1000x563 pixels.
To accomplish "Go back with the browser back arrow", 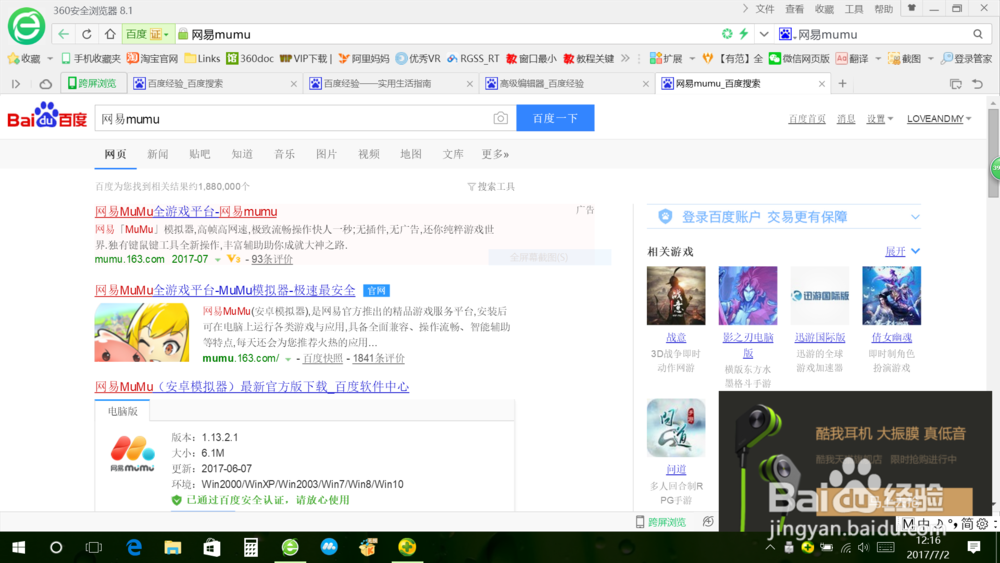I will point(63,34).
